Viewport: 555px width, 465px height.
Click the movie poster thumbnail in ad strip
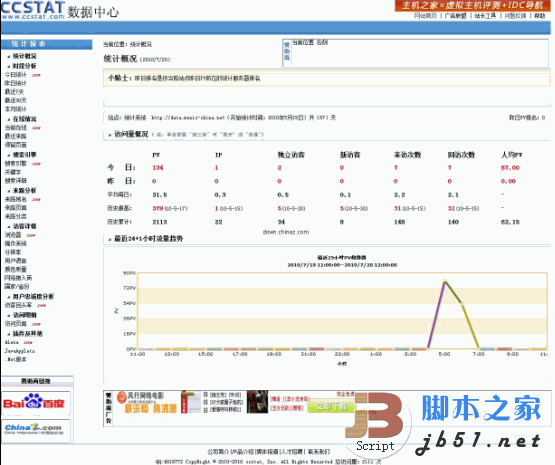(257, 402)
